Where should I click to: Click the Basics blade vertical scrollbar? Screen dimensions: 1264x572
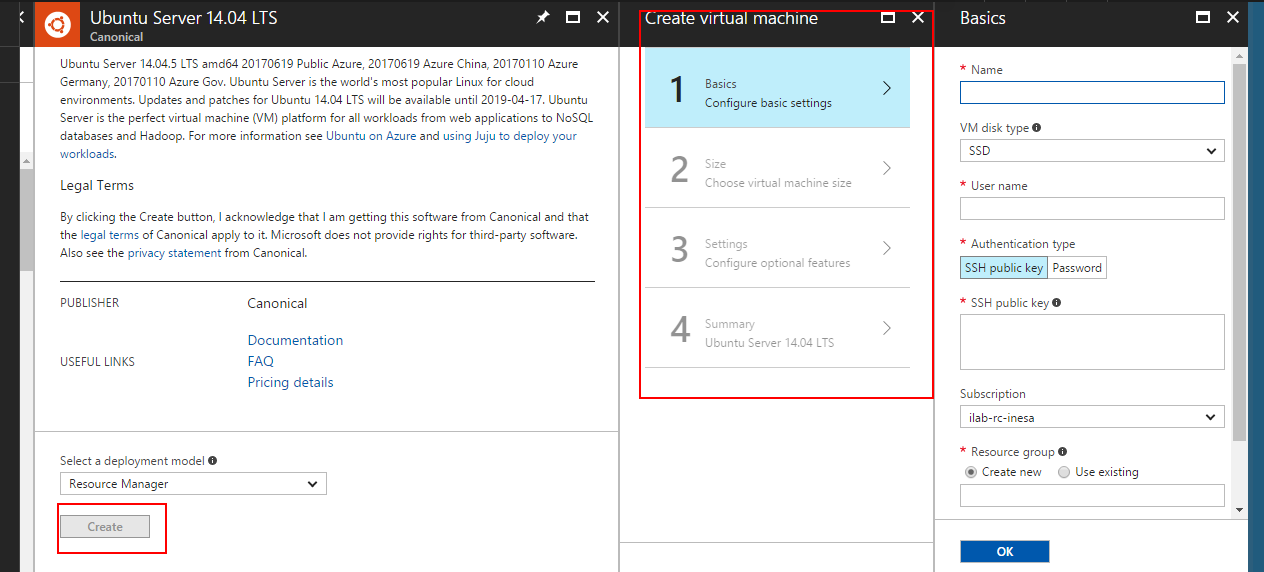[1240, 250]
